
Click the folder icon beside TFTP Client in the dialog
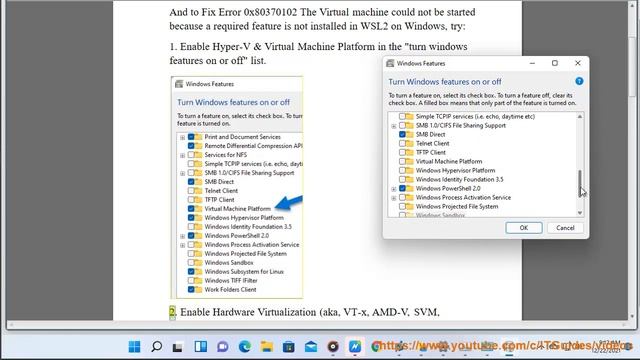tap(409, 152)
